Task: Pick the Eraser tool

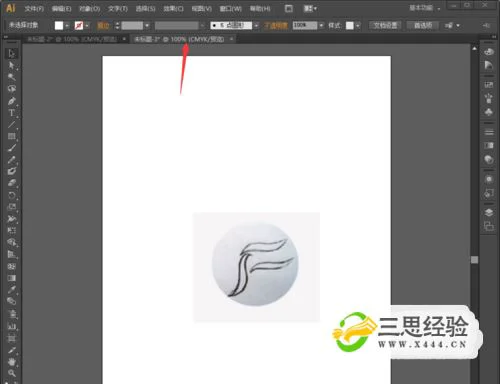Action: [11, 183]
